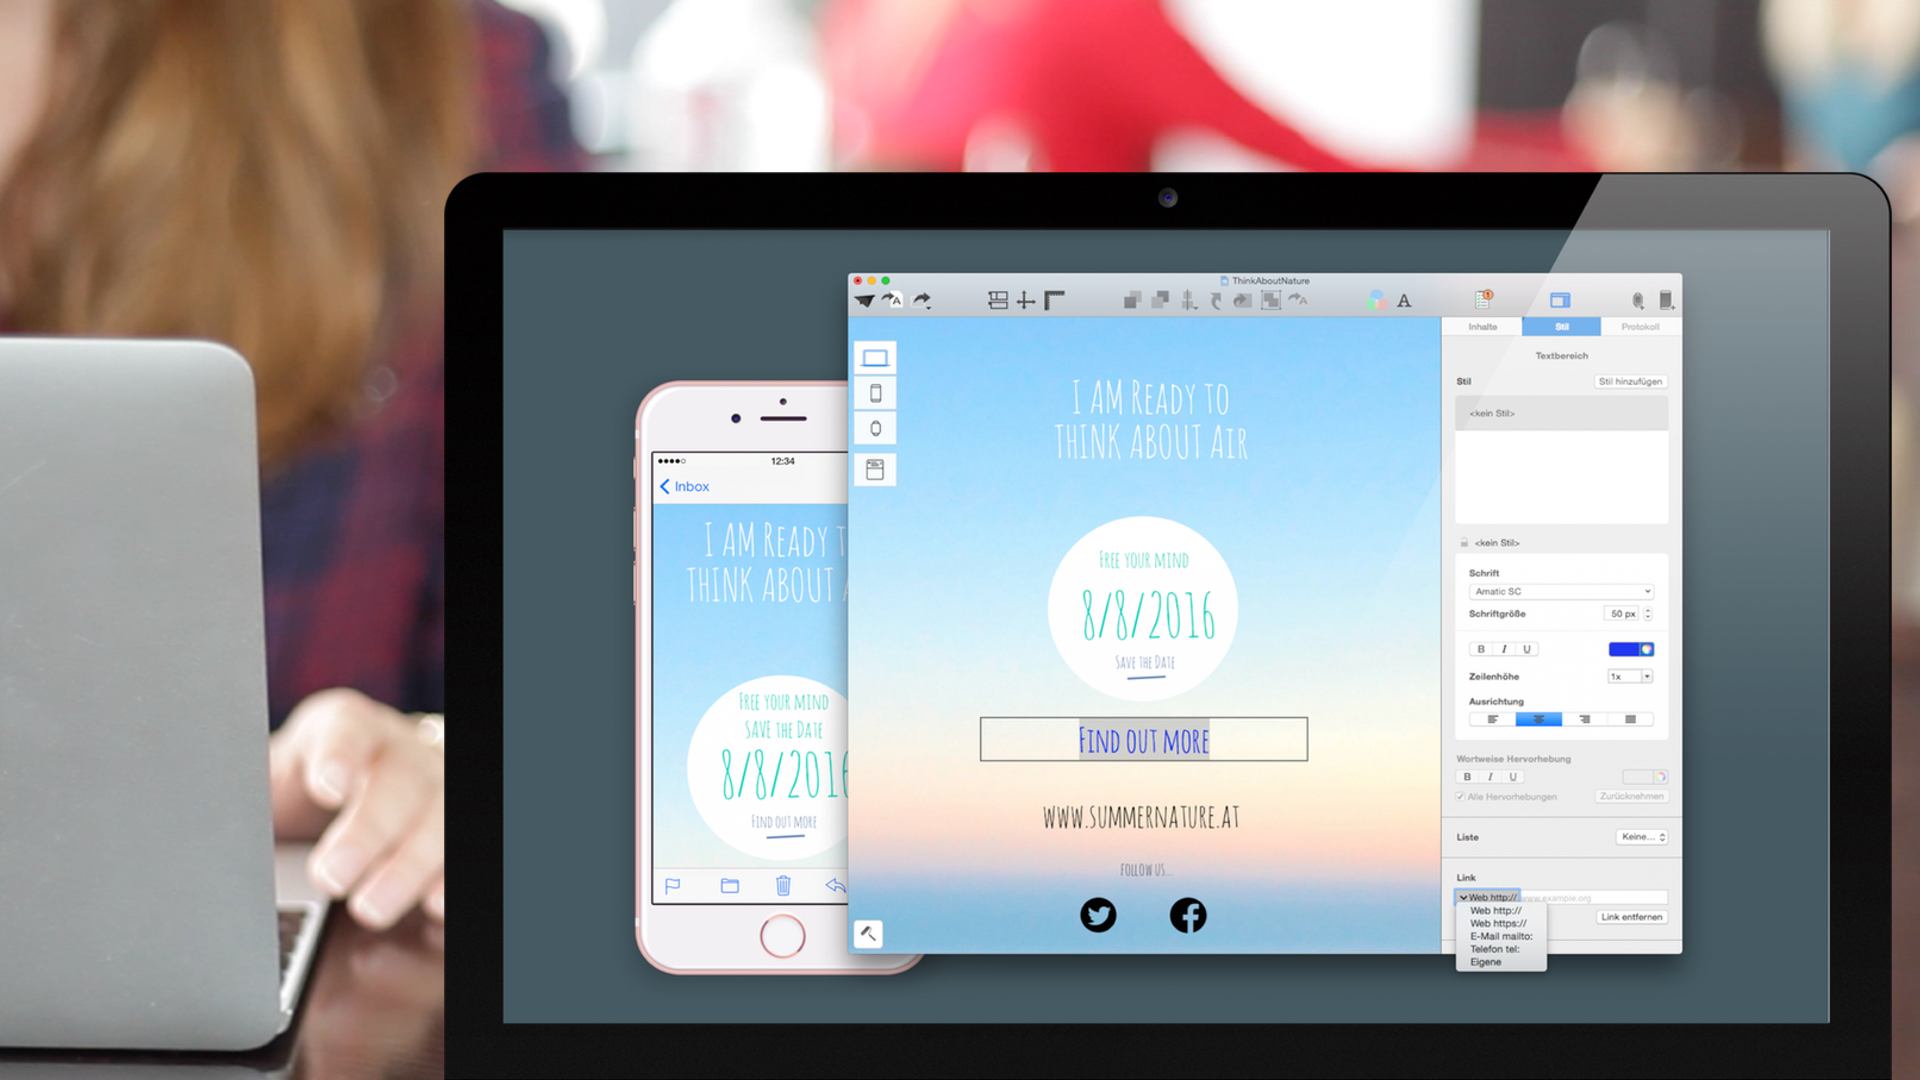Toggle Underline formatting in Textbereich

(x=1526, y=647)
